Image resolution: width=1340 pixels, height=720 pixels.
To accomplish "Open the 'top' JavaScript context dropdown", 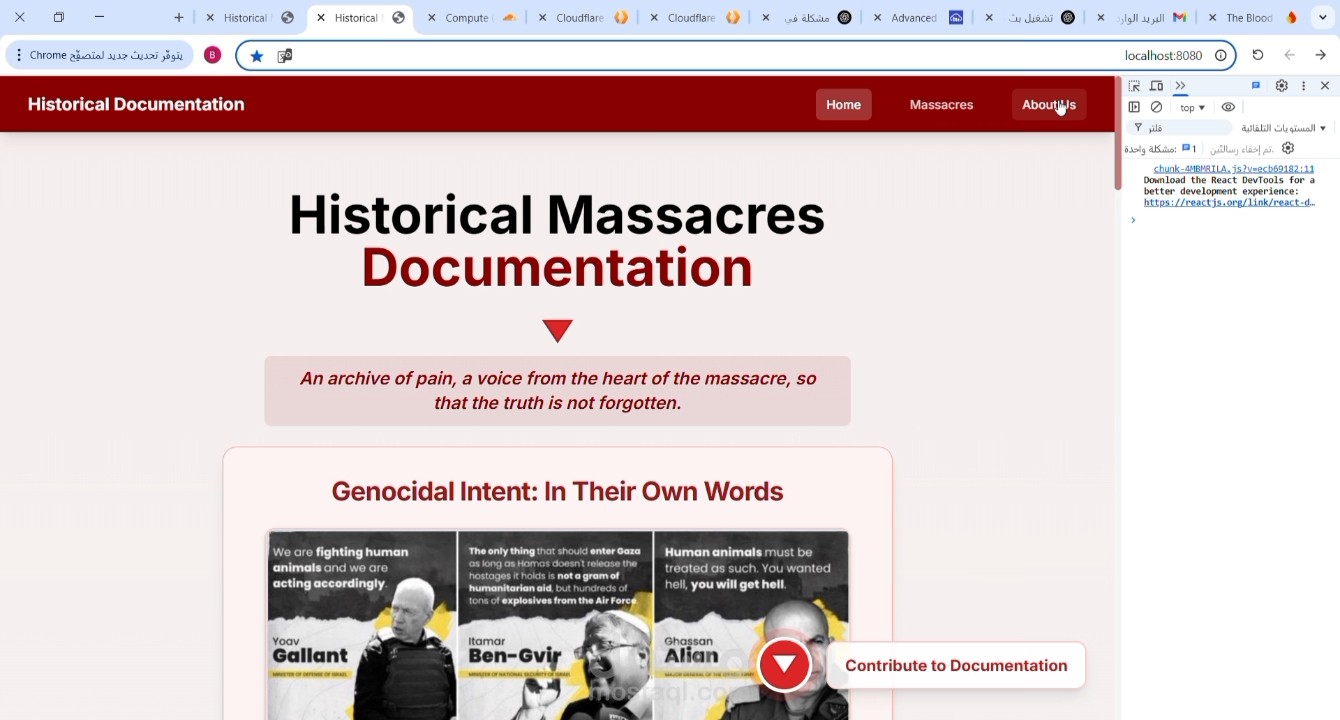I will tap(1192, 108).
